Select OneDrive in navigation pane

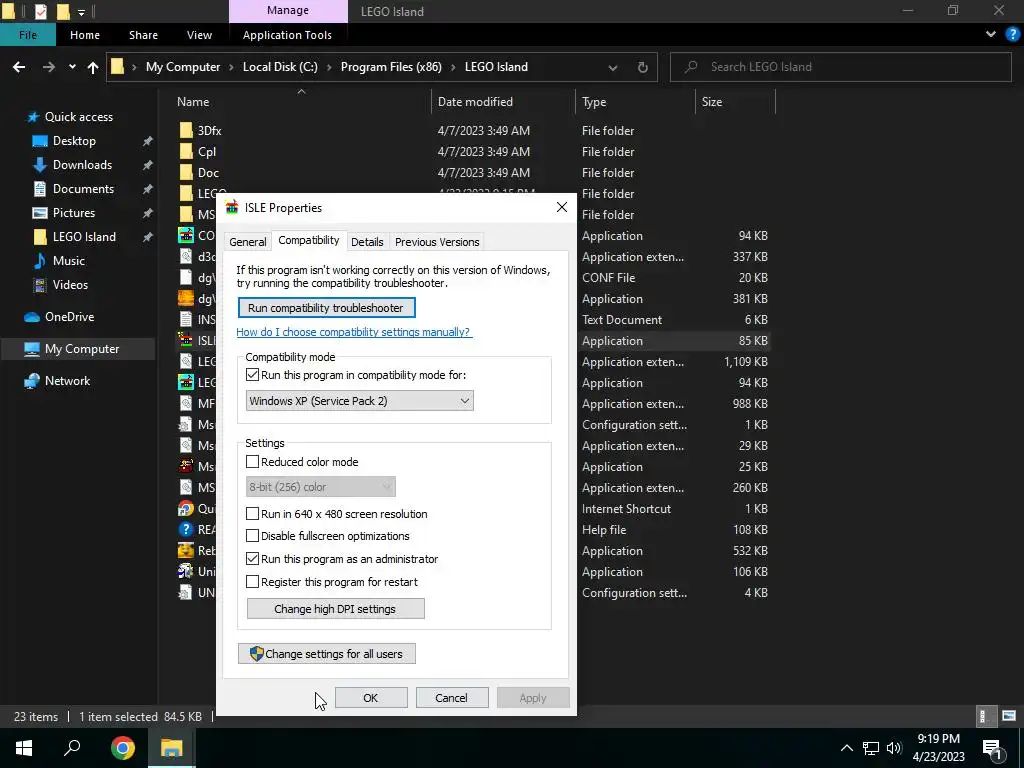pos(69,317)
